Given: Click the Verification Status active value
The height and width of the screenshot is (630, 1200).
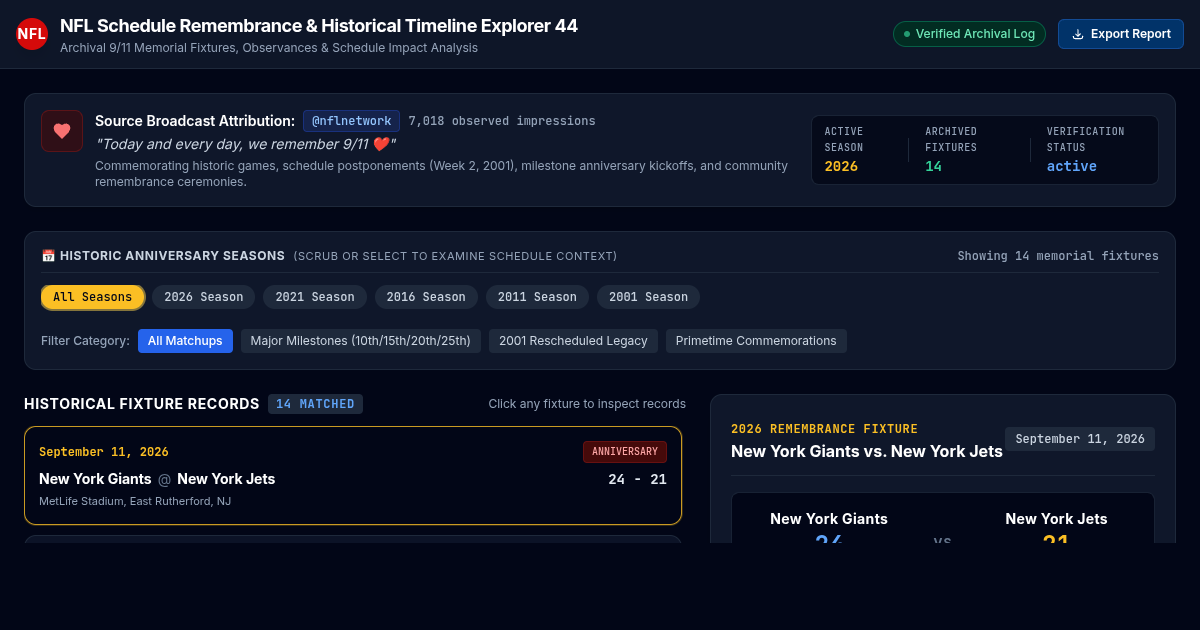Looking at the screenshot, I should click(1072, 166).
